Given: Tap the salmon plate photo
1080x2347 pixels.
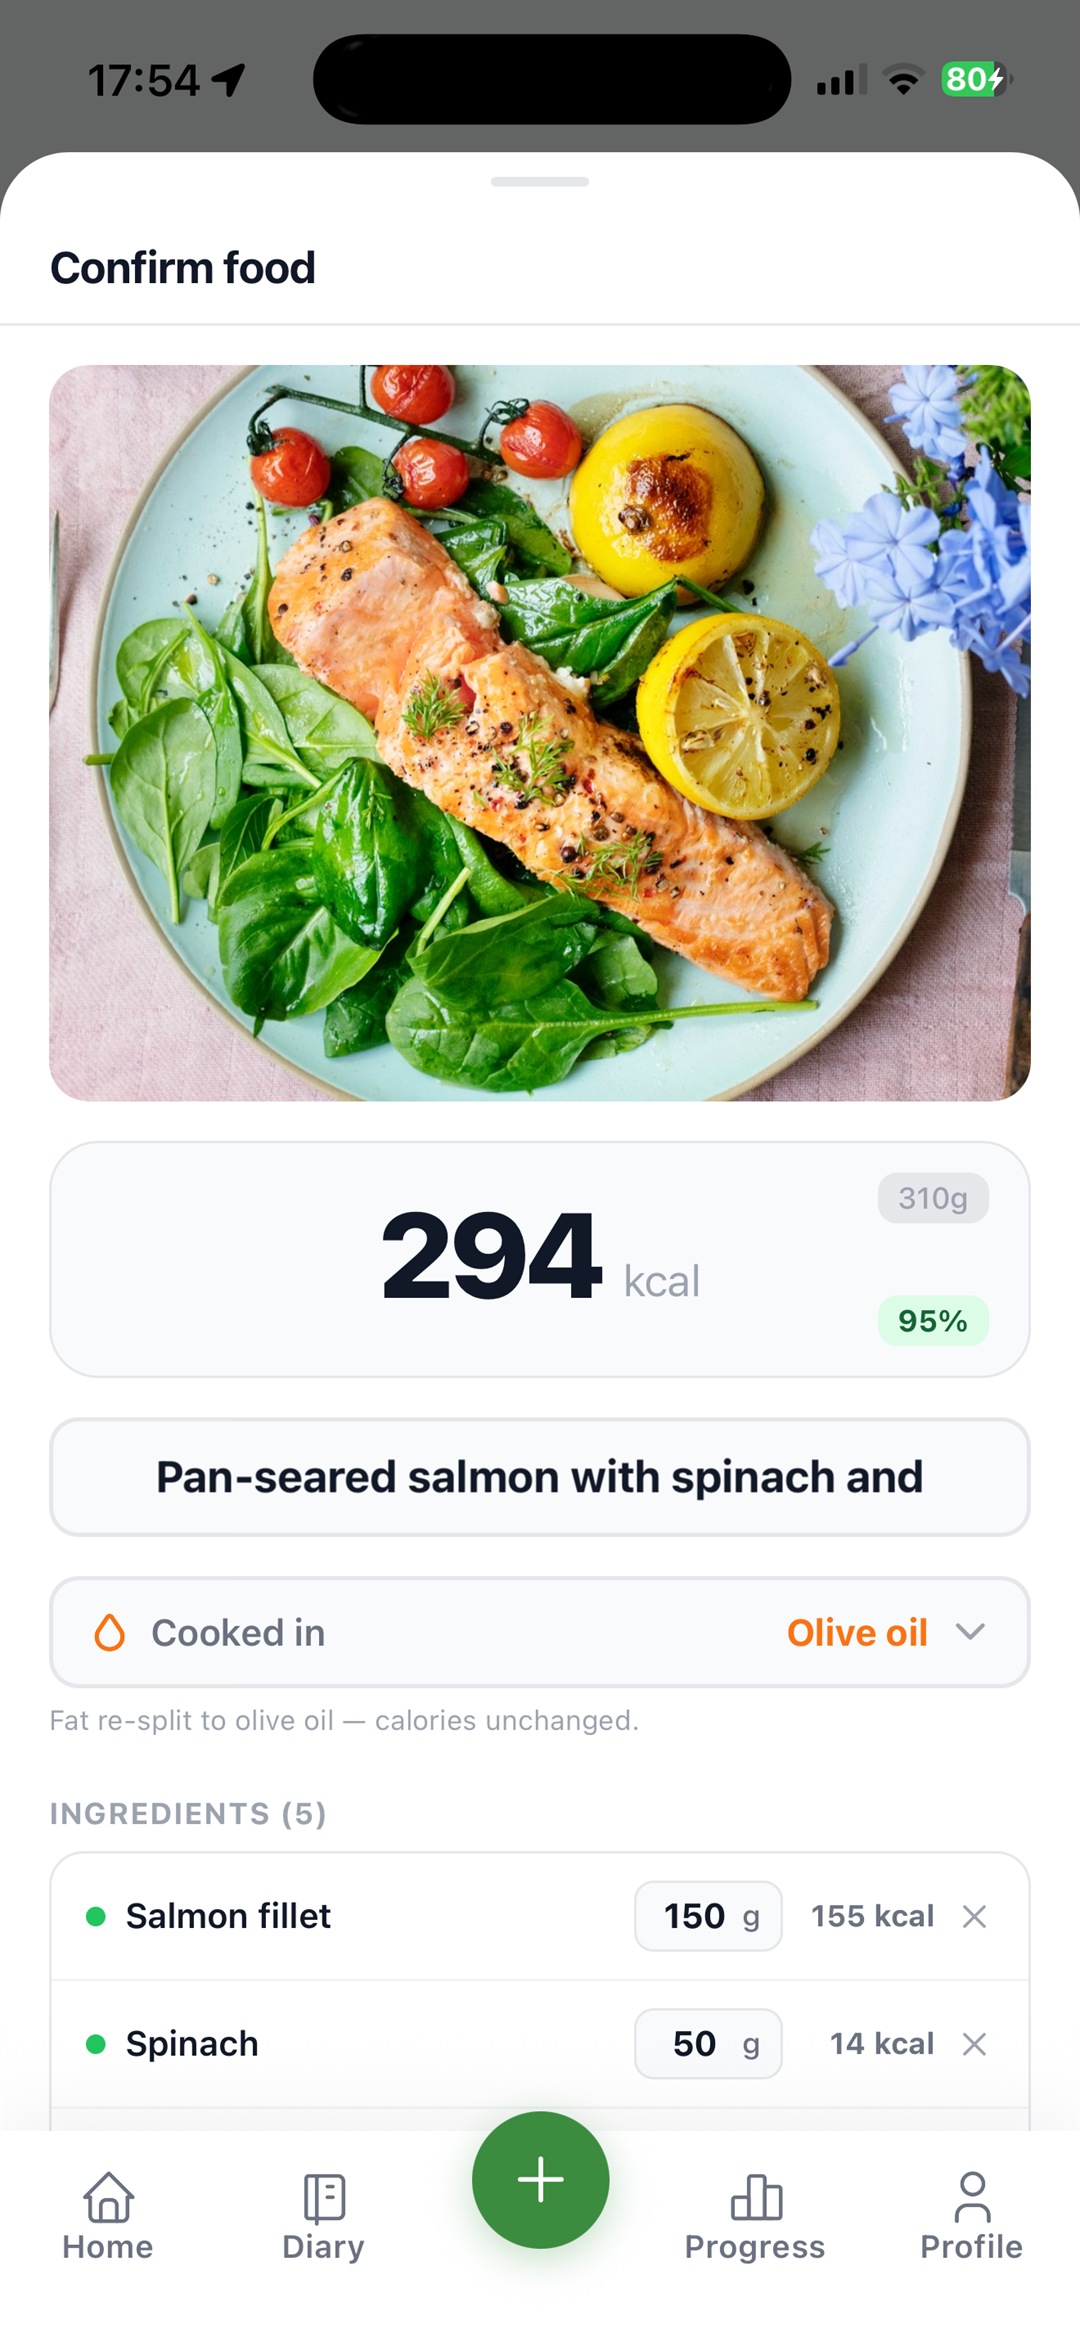Looking at the screenshot, I should pyautogui.click(x=540, y=733).
